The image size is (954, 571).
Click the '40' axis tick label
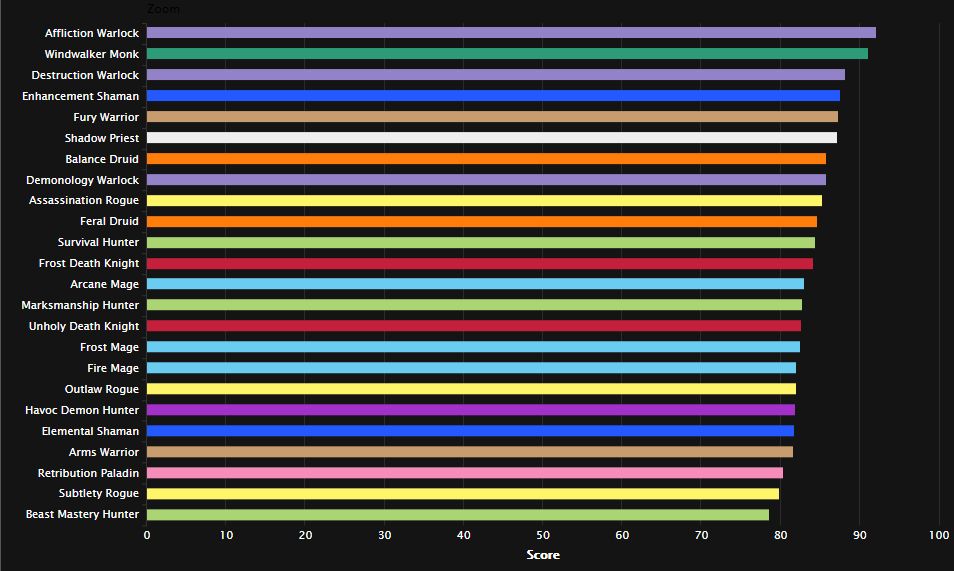(464, 535)
